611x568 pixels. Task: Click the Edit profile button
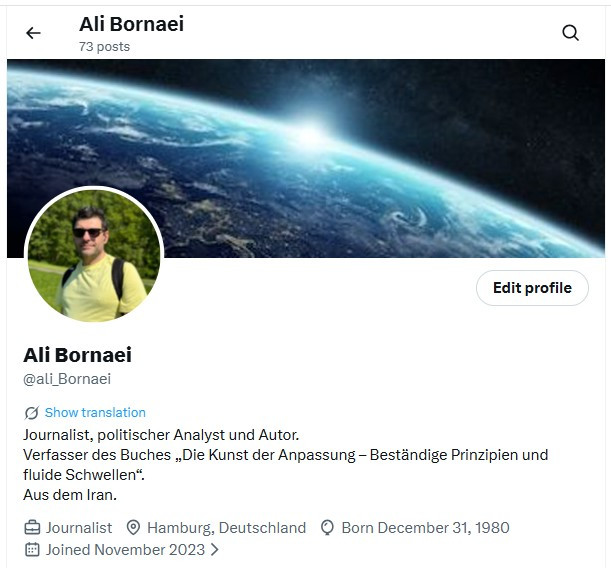tap(532, 288)
